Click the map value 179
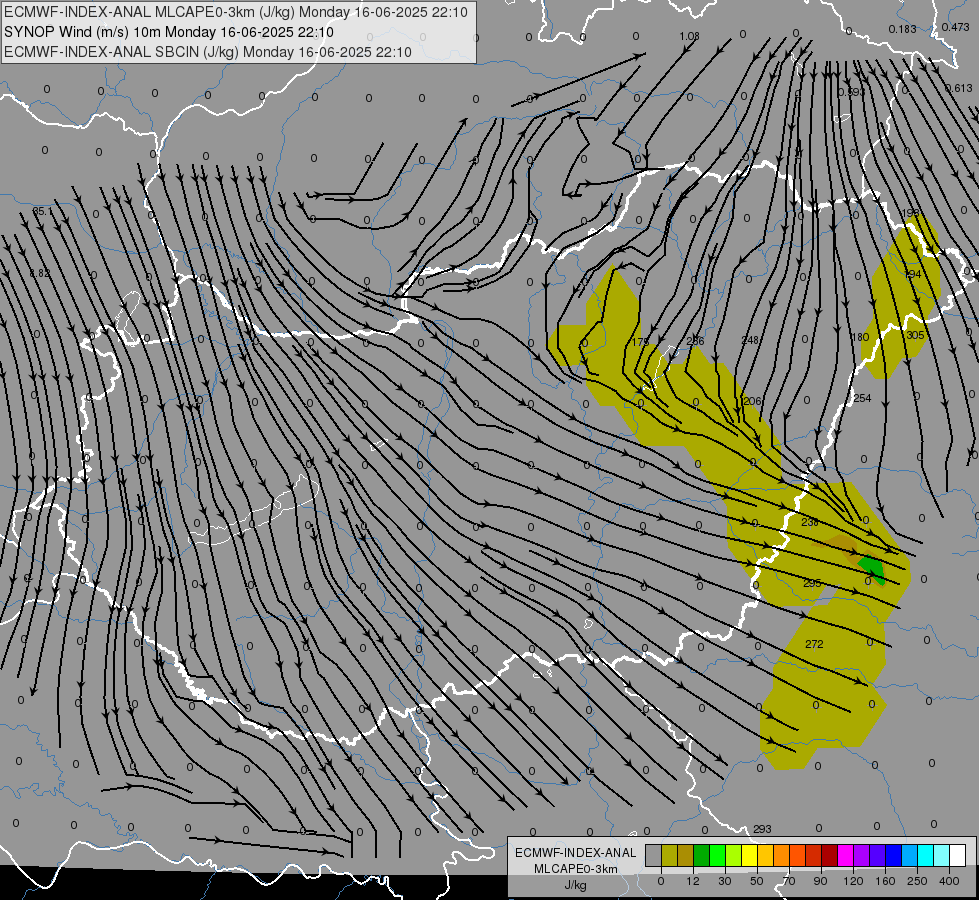Image resolution: width=979 pixels, height=900 pixels. pyautogui.click(x=640, y=342)
